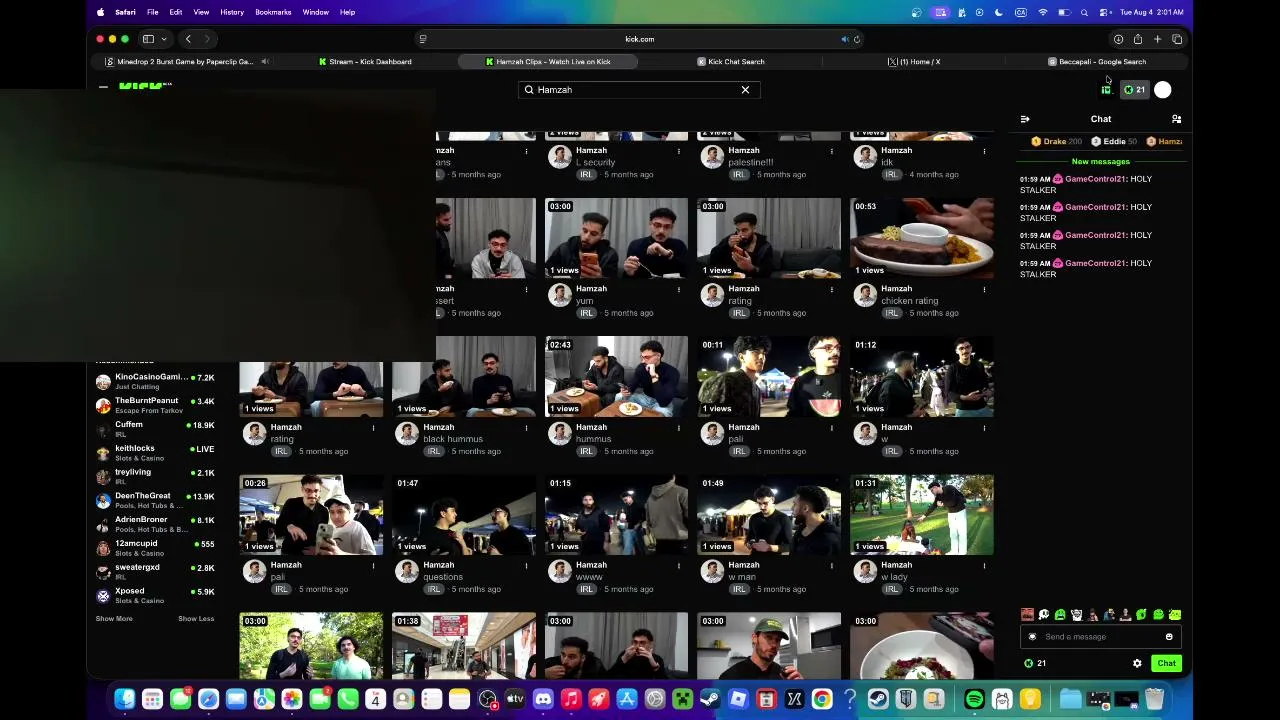Open Spotify from the Dock

click(974, 699)
